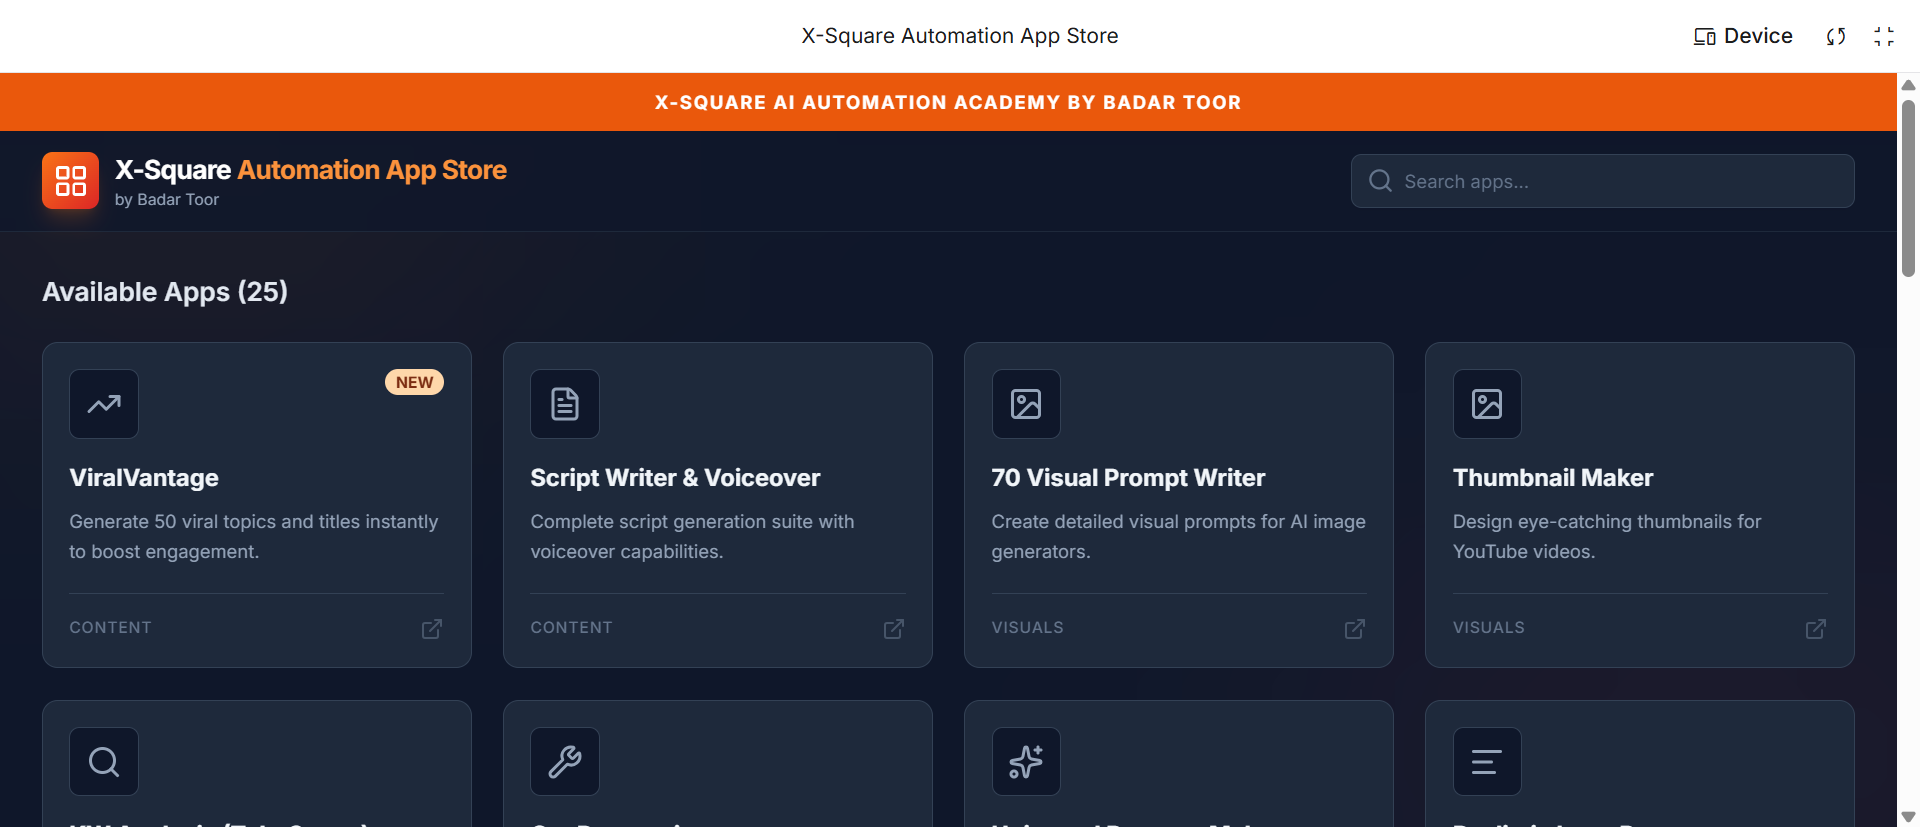Click the exit fullscreen icon in top bar
1920x827 pixels.
(1884, 36)
